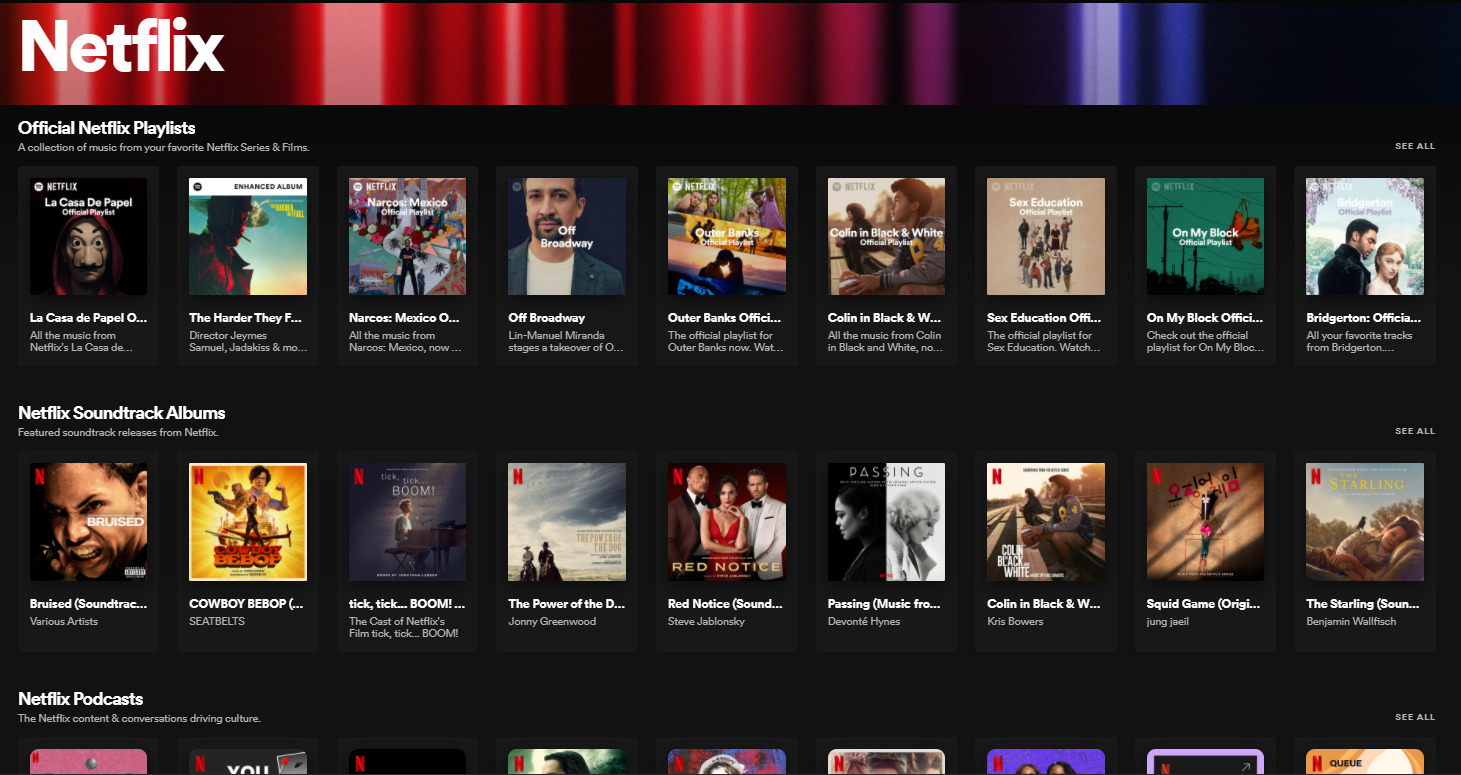1461x775 pixels.
Task: Open the Off Broadway playlist cover
Action: [x=567, y=237]
